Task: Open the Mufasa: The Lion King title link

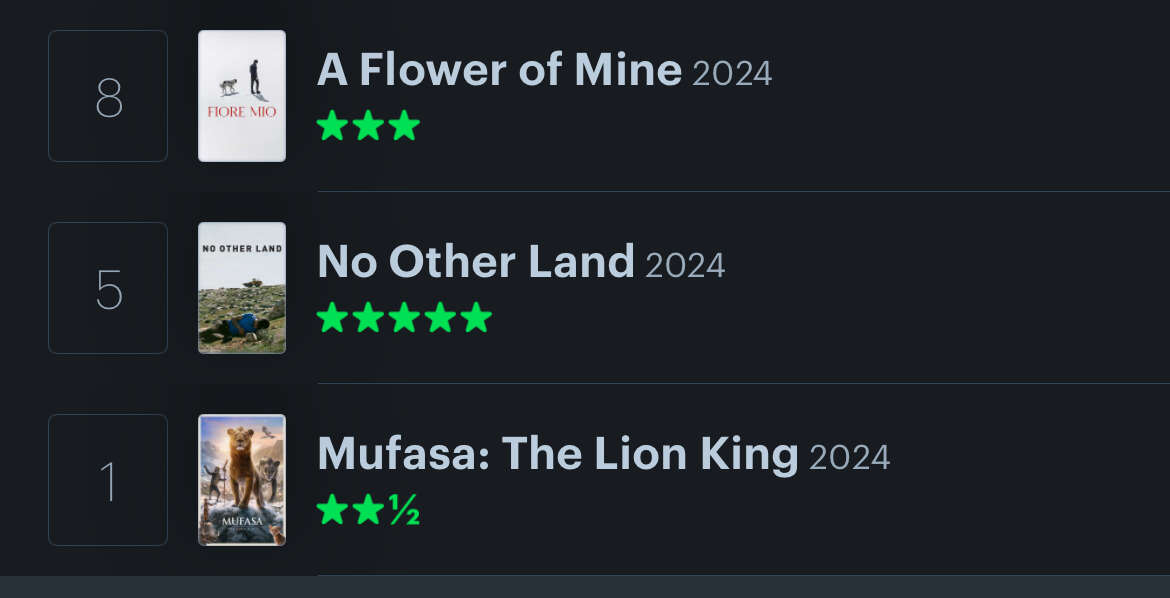Action: coord(558,453)
